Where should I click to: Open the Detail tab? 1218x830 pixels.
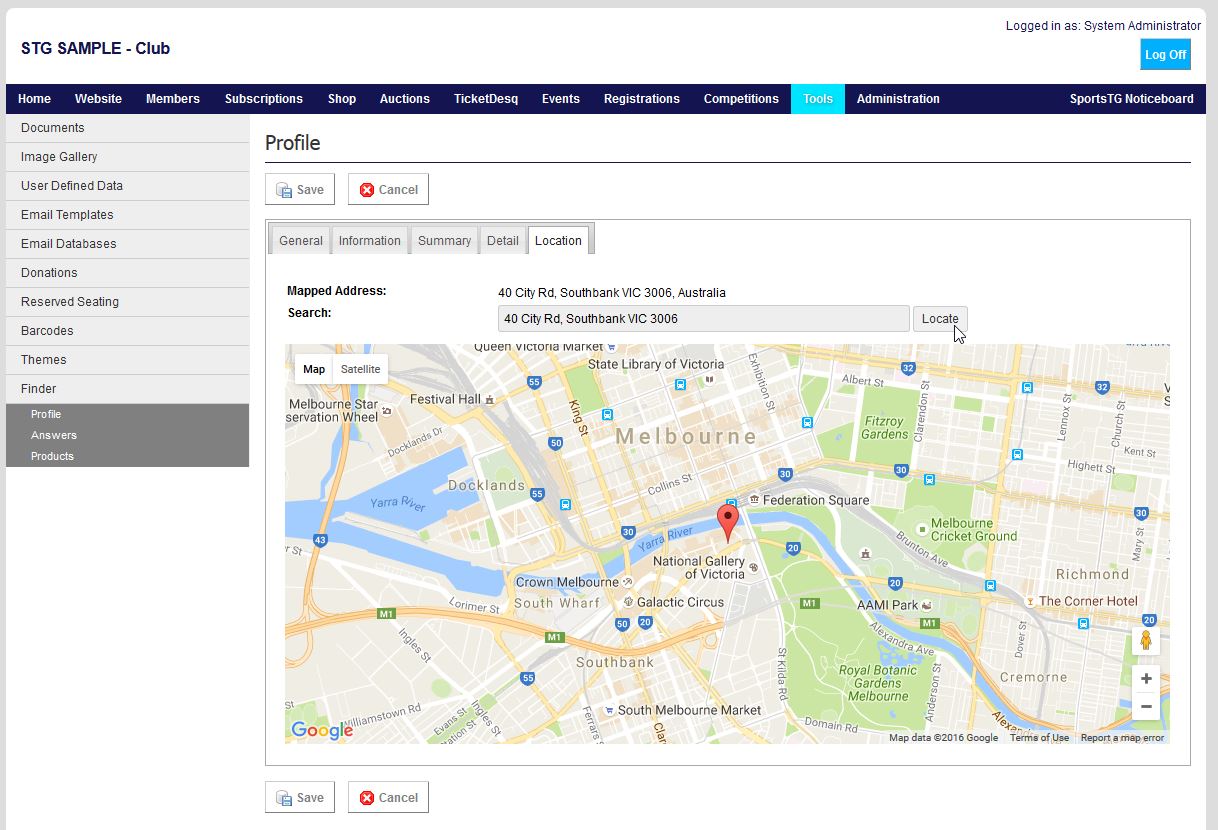click(502, 240)
